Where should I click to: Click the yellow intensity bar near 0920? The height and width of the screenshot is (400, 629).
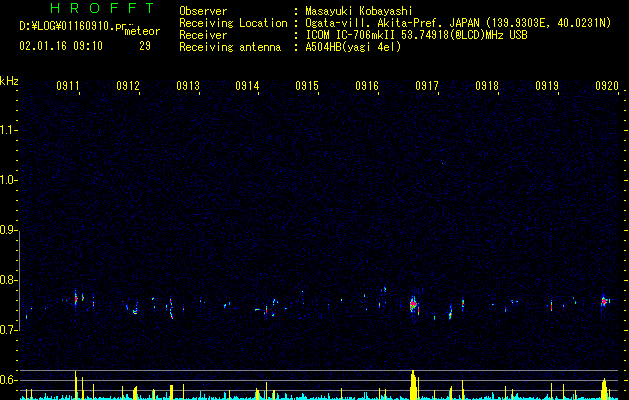click(x=604, y=389)
